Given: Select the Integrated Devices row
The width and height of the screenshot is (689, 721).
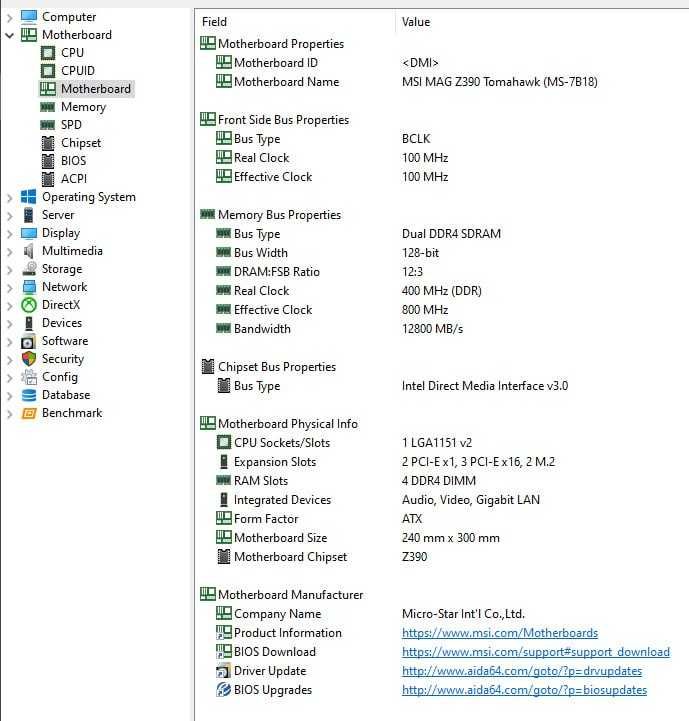Looking at the screenshot, I should [282, 500].
